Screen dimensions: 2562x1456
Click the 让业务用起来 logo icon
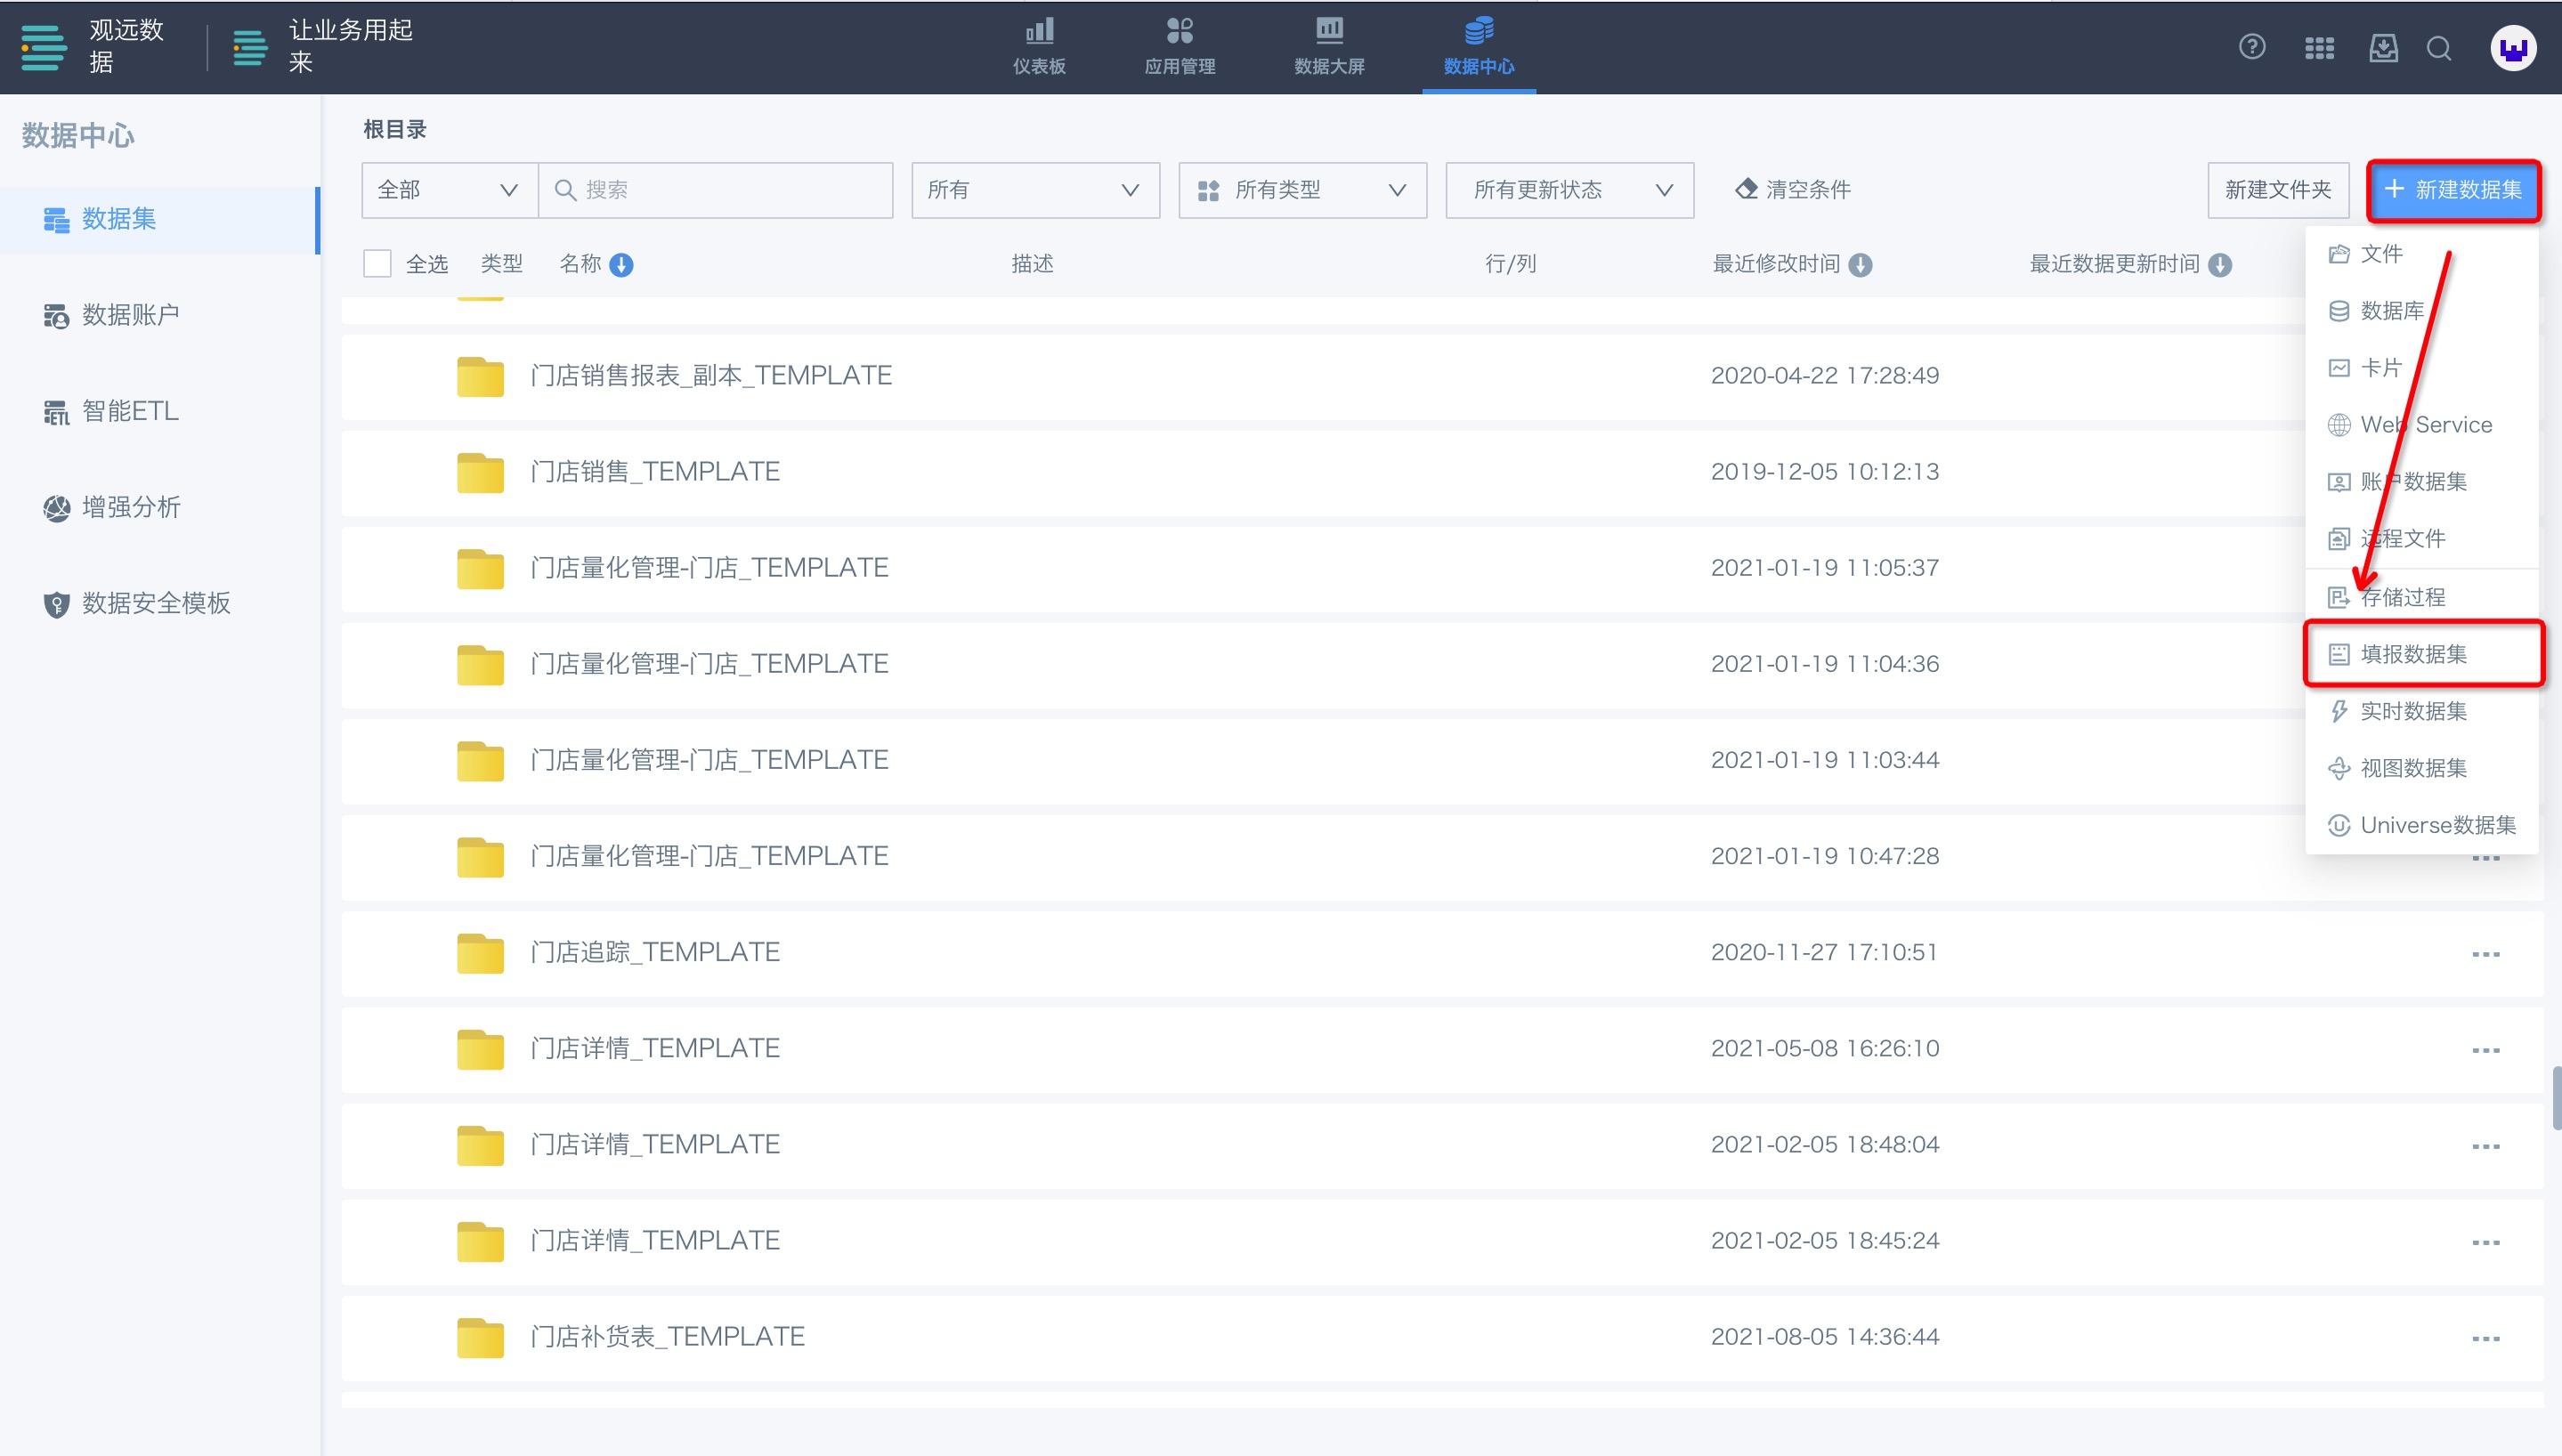(x=250, y=47)
